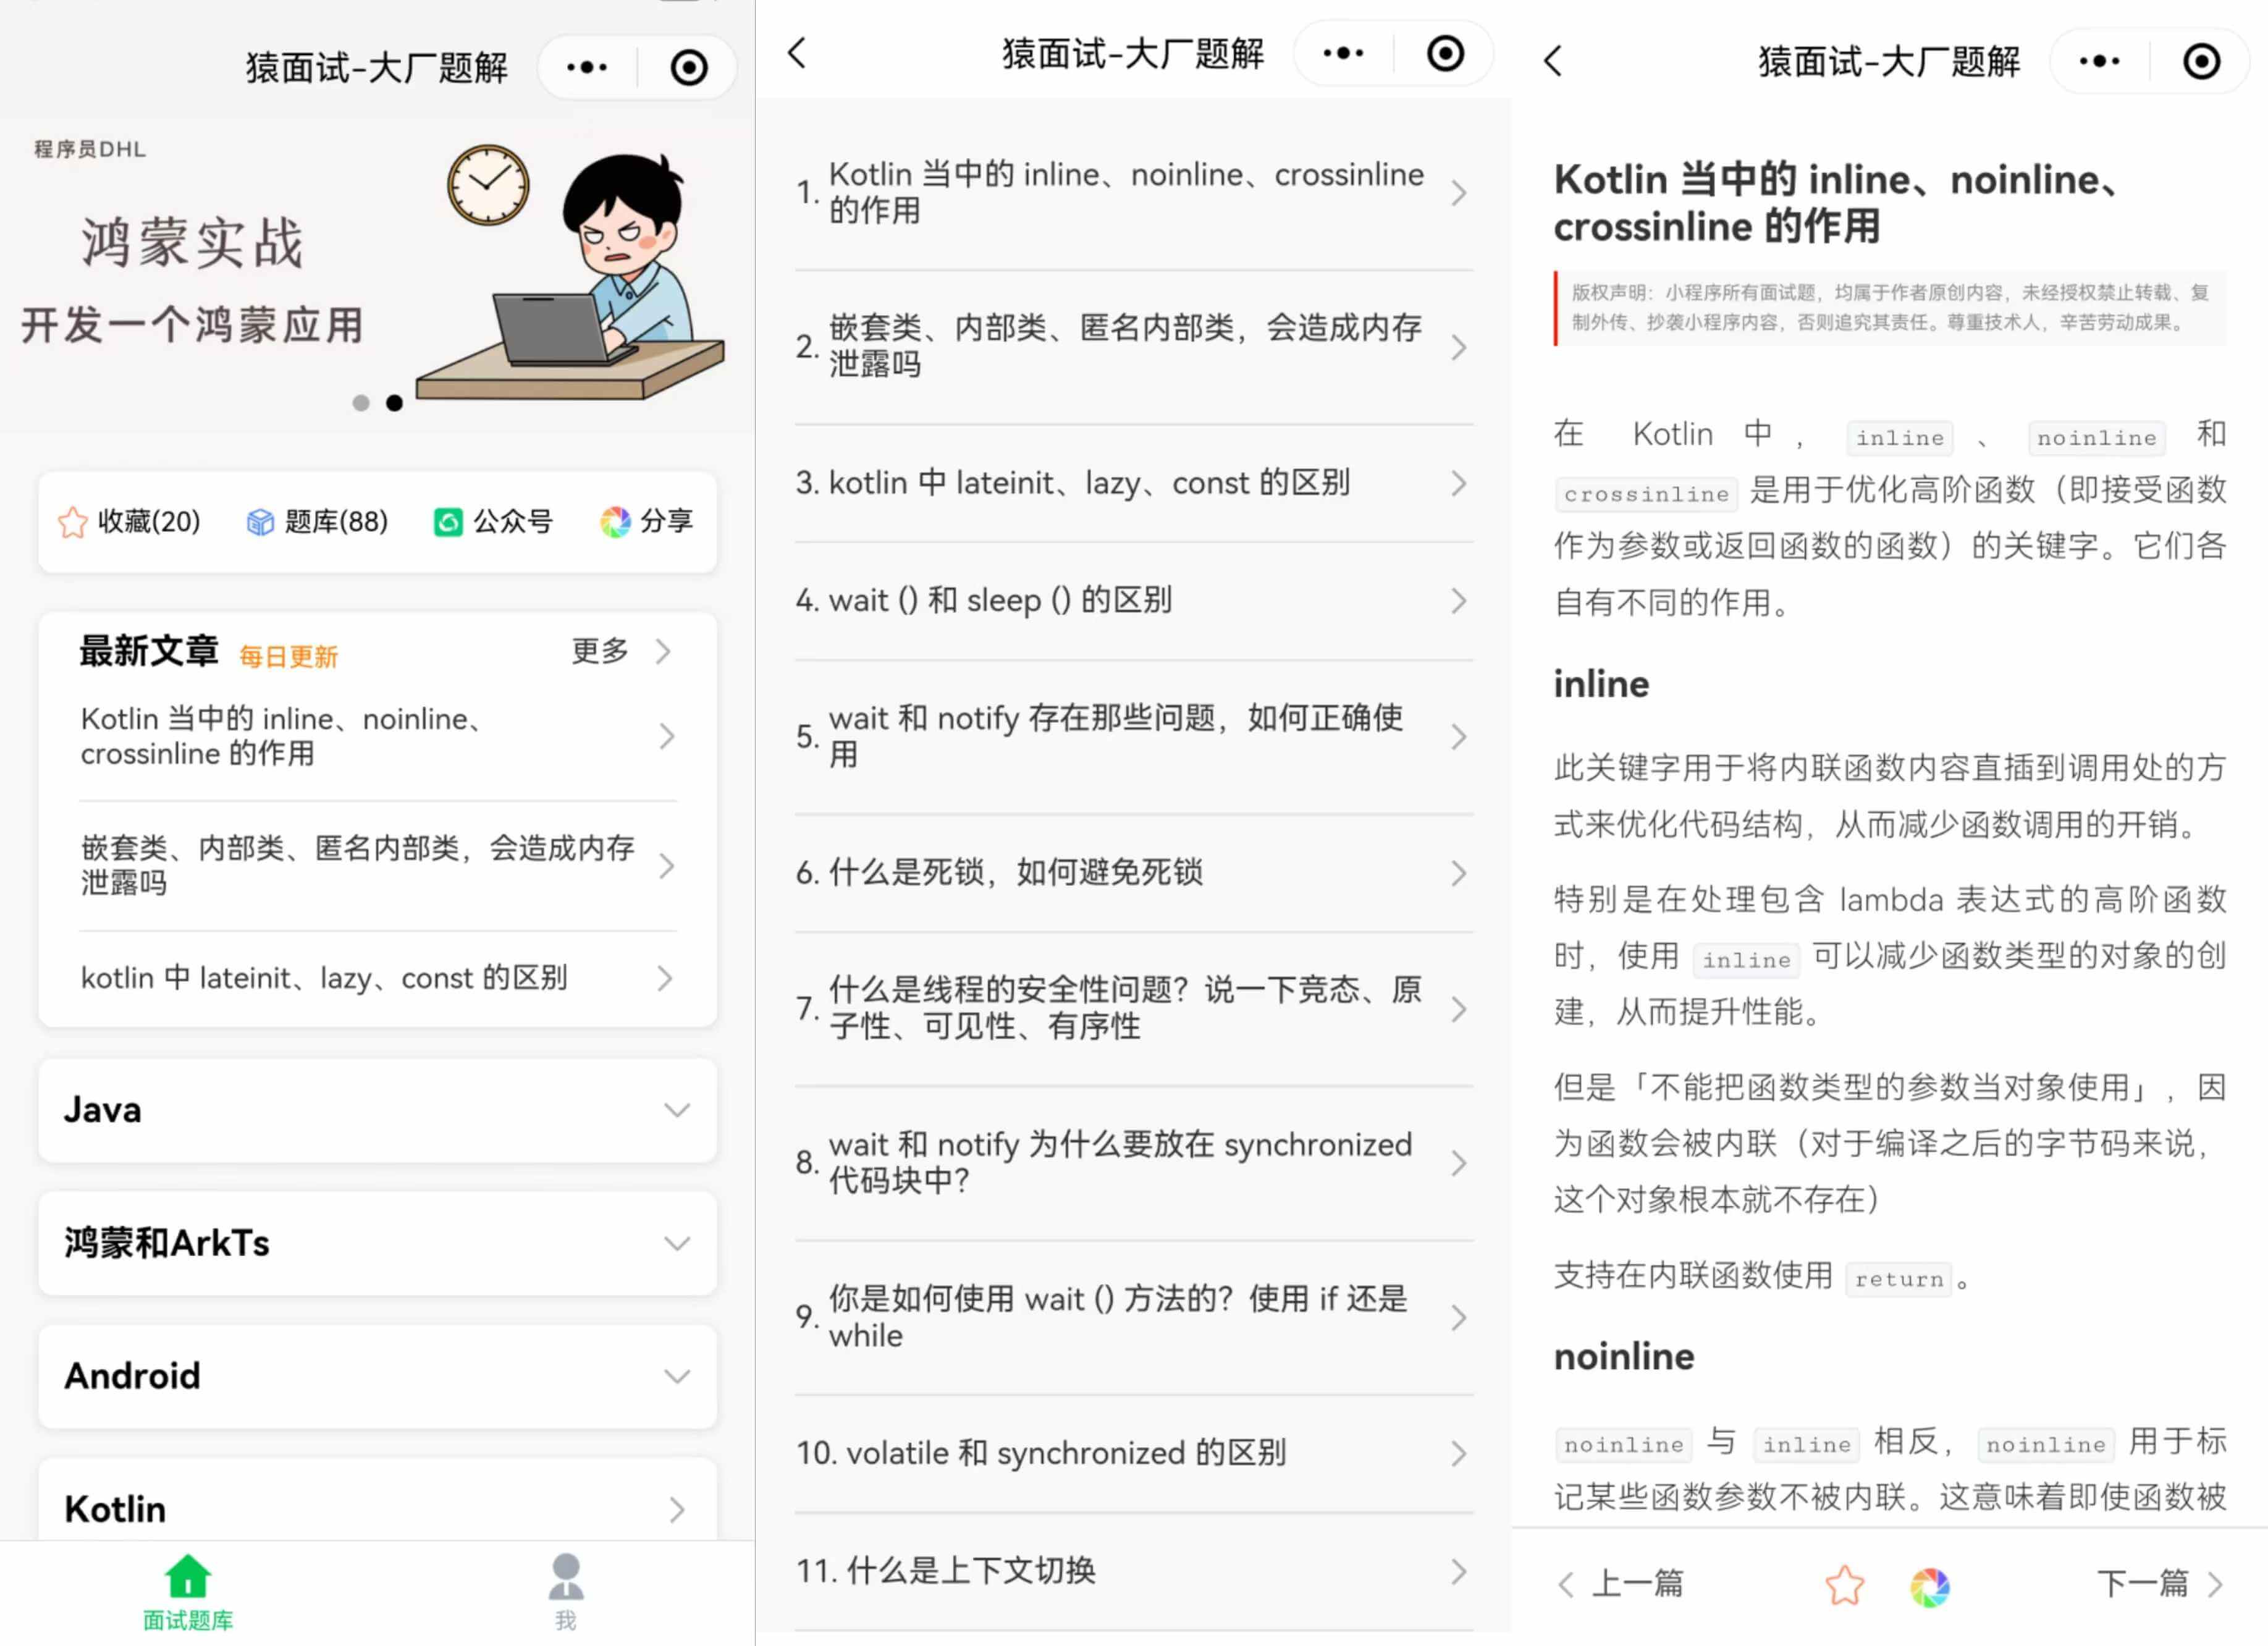Tap the chevron beside list item 10
This screenshot has height=1646, width=2268.
1459,1454
